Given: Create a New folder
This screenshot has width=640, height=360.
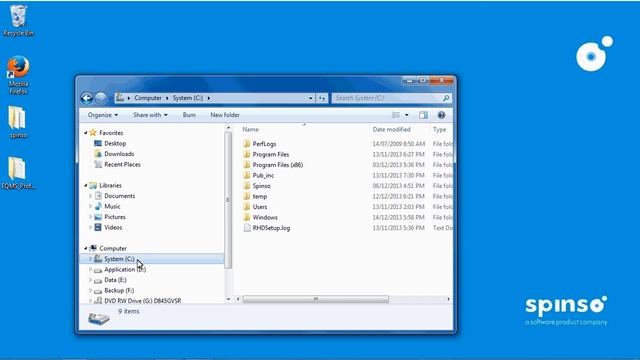Looking at the screenshot, I should [225, 115].
